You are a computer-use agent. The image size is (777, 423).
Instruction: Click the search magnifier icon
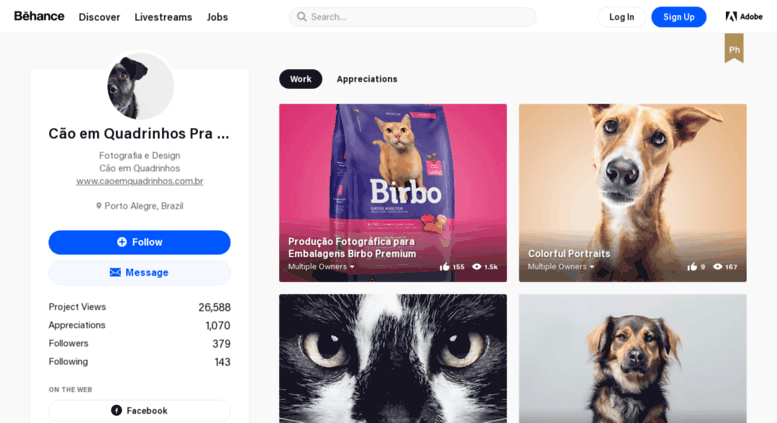tap(301, 17)
